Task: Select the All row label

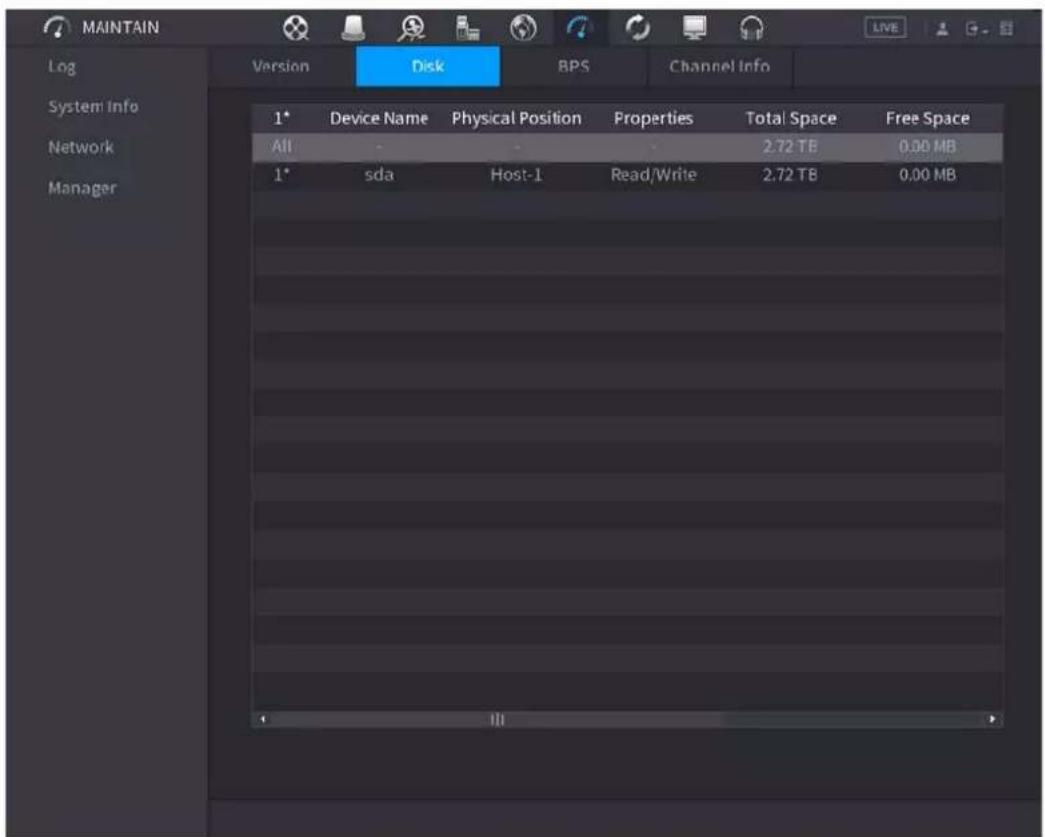Action: click(281, 147)
